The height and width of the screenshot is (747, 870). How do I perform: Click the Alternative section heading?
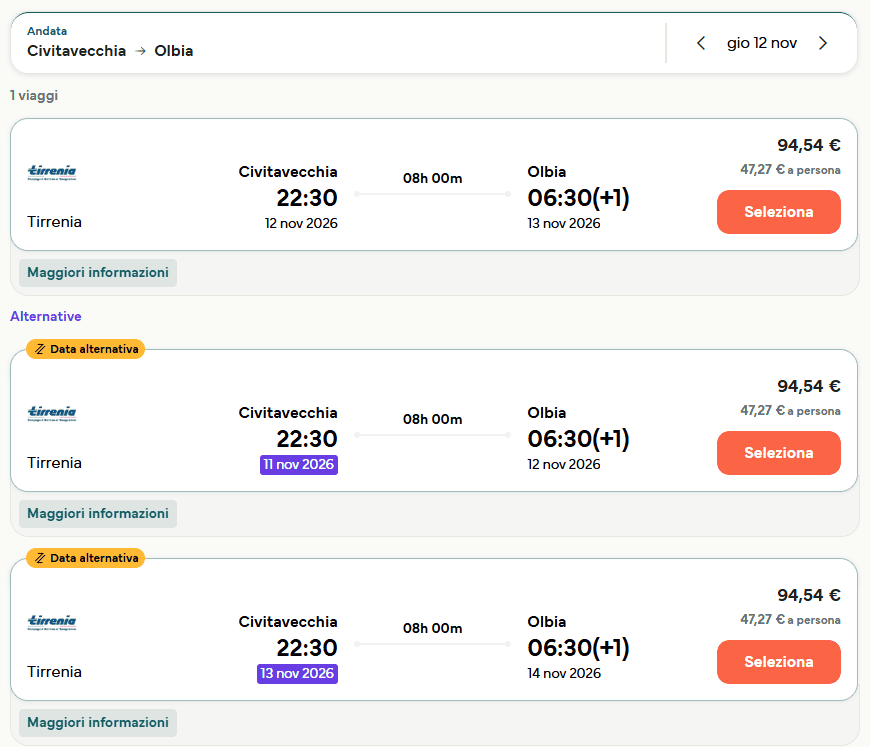45,316
